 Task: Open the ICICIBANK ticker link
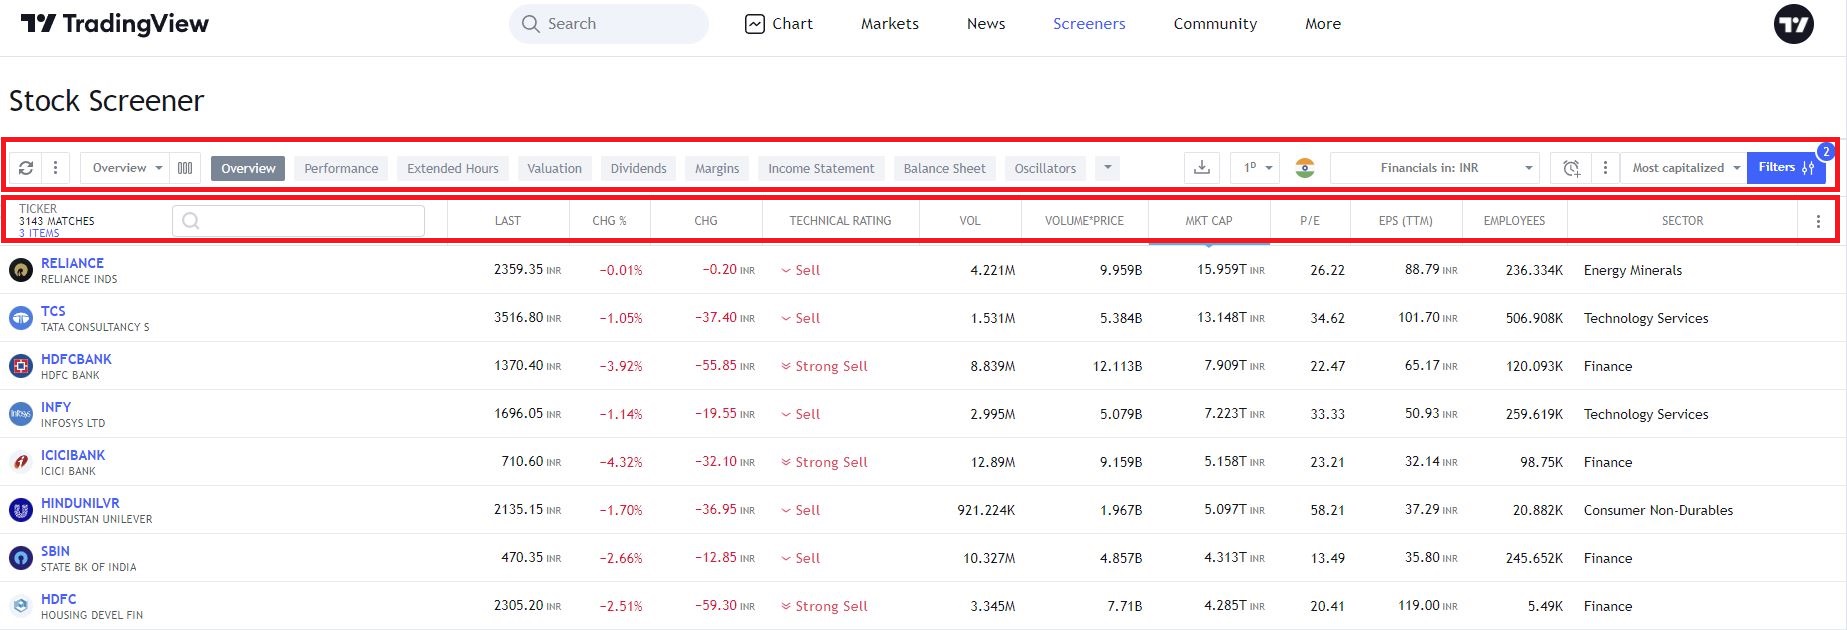(x=73, y=455)
